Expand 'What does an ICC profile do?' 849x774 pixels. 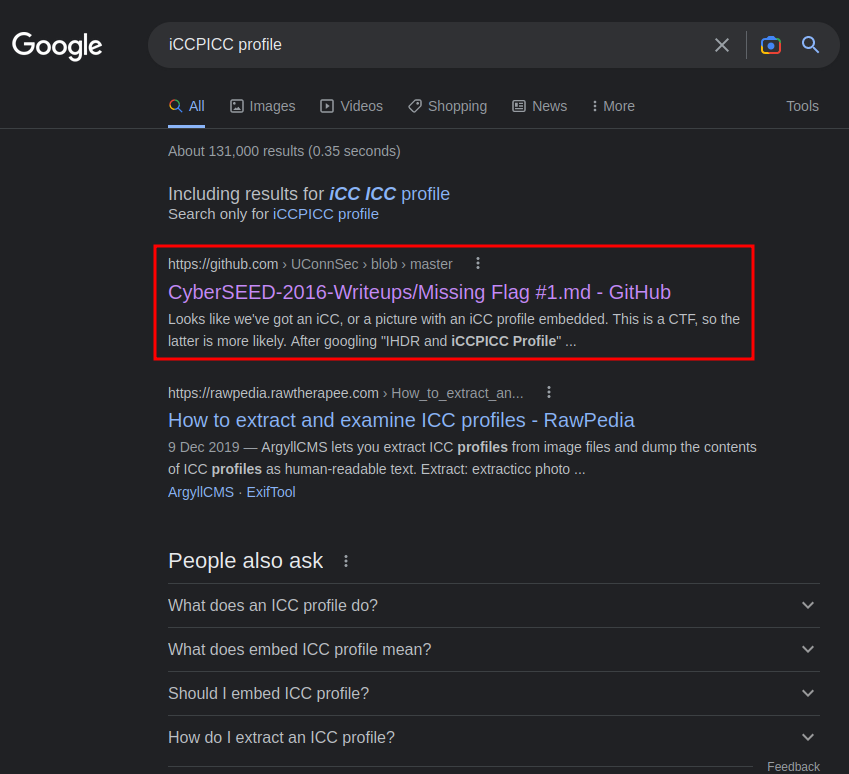click(493, 606)
